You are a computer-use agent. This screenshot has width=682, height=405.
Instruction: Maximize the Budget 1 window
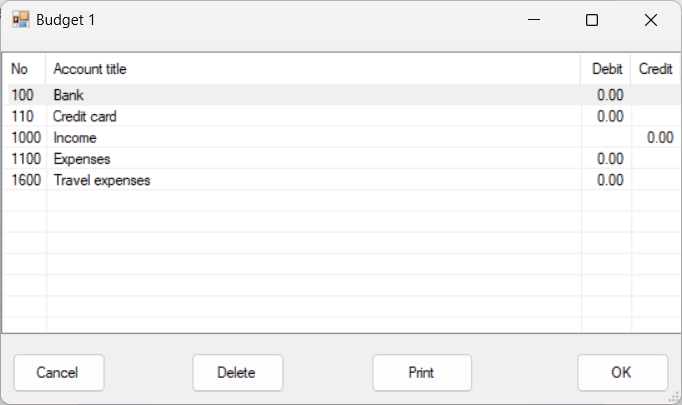592,20
